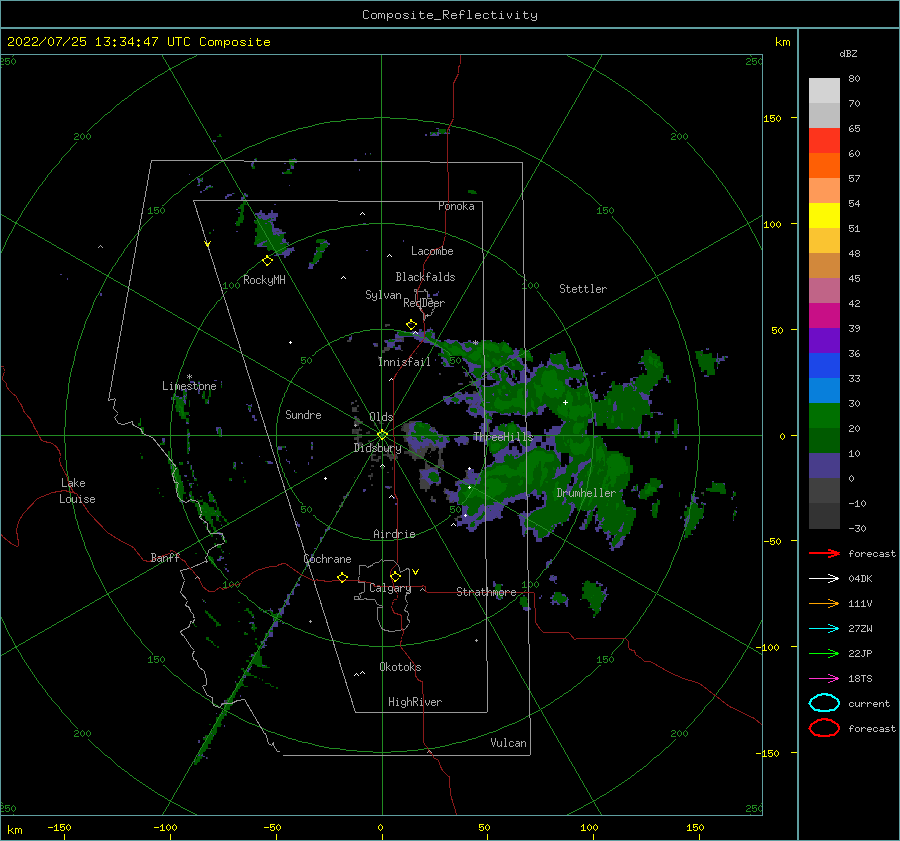Click the Strathmore town label
The height and width of the screenshot is (841, 900).
coord(486,592)
